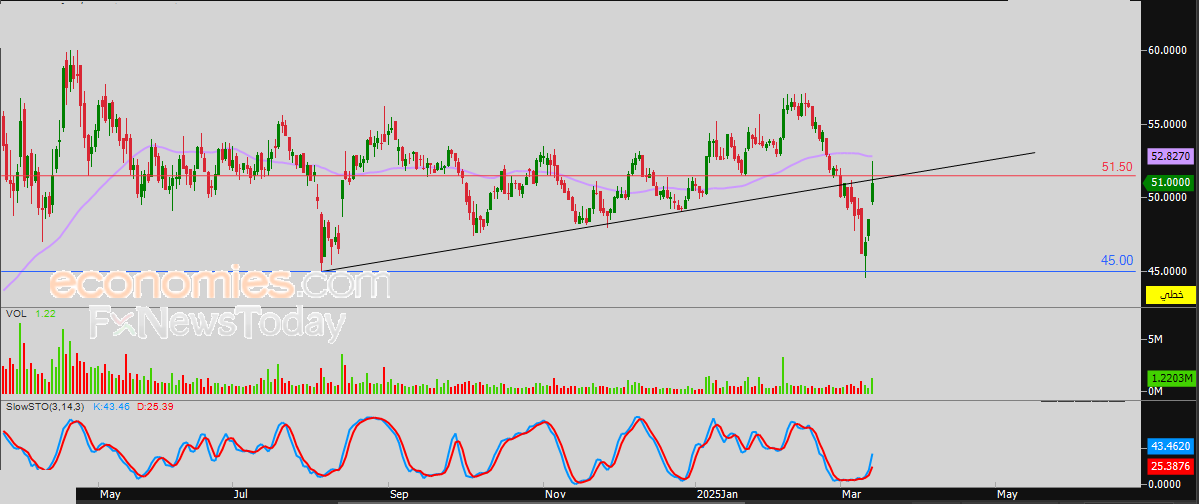Screen dimensions: 1199x504
Task: Select the 5M volume axis label
Action: [1157, 338]
